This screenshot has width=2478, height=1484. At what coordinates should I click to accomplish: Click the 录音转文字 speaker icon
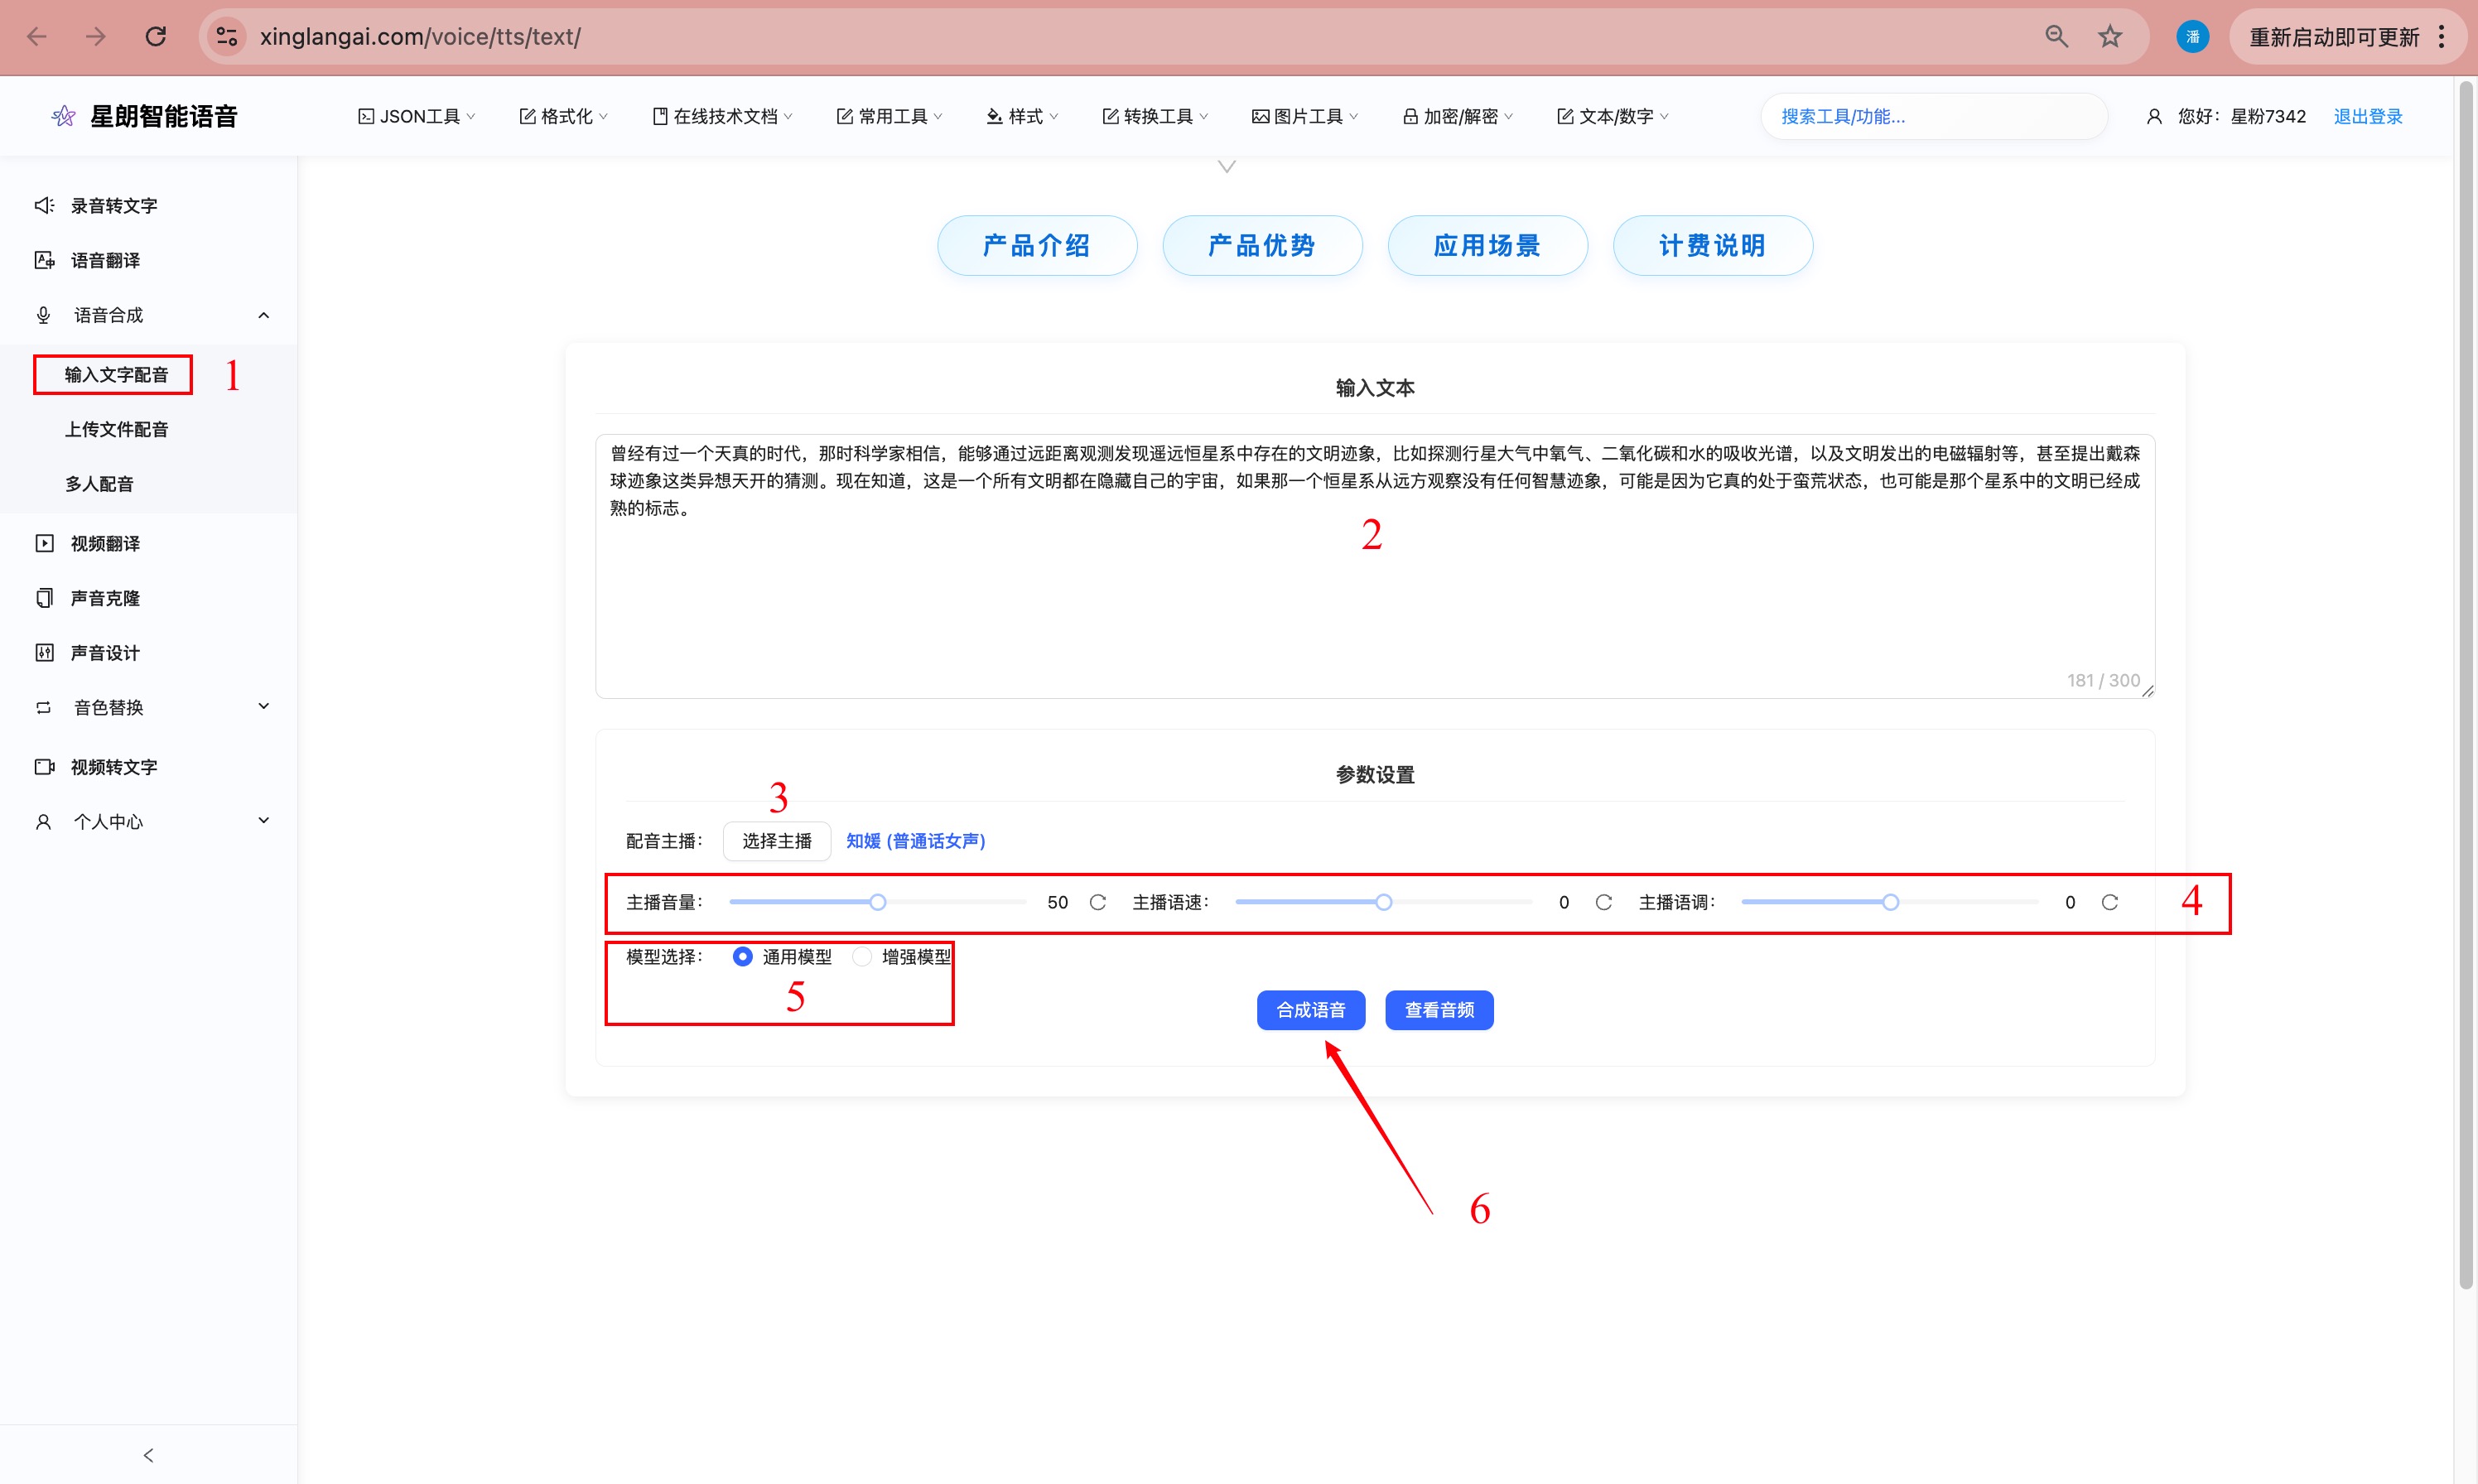point(44,205)
